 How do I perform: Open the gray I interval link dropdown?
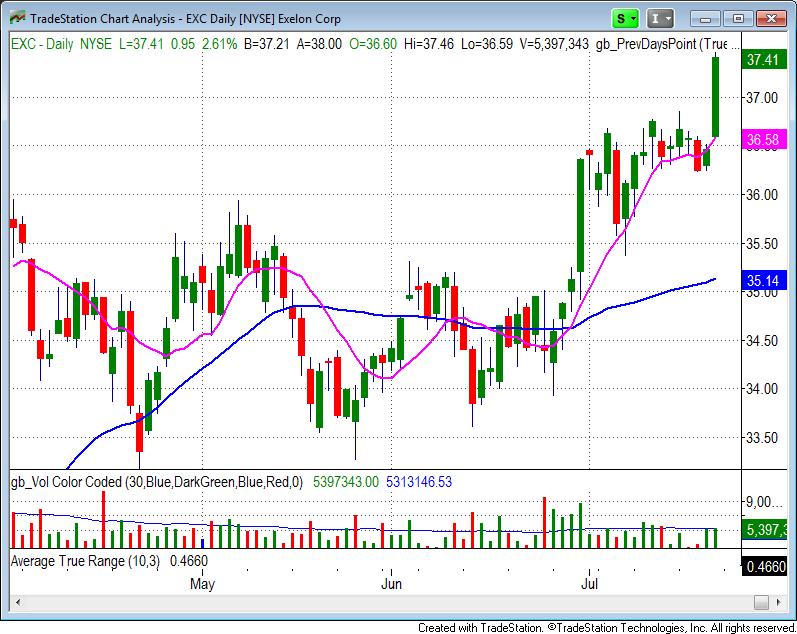pos(661,18)
